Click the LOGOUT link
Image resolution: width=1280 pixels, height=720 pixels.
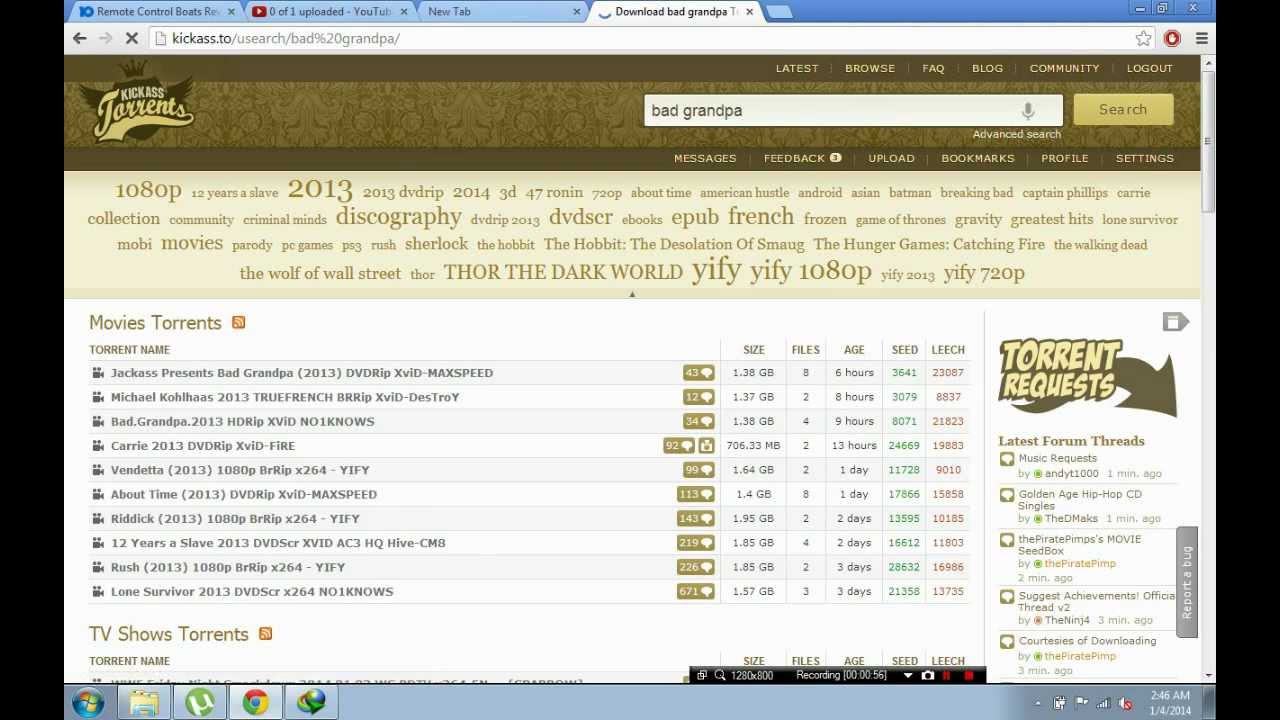(x=1150, y=68)
